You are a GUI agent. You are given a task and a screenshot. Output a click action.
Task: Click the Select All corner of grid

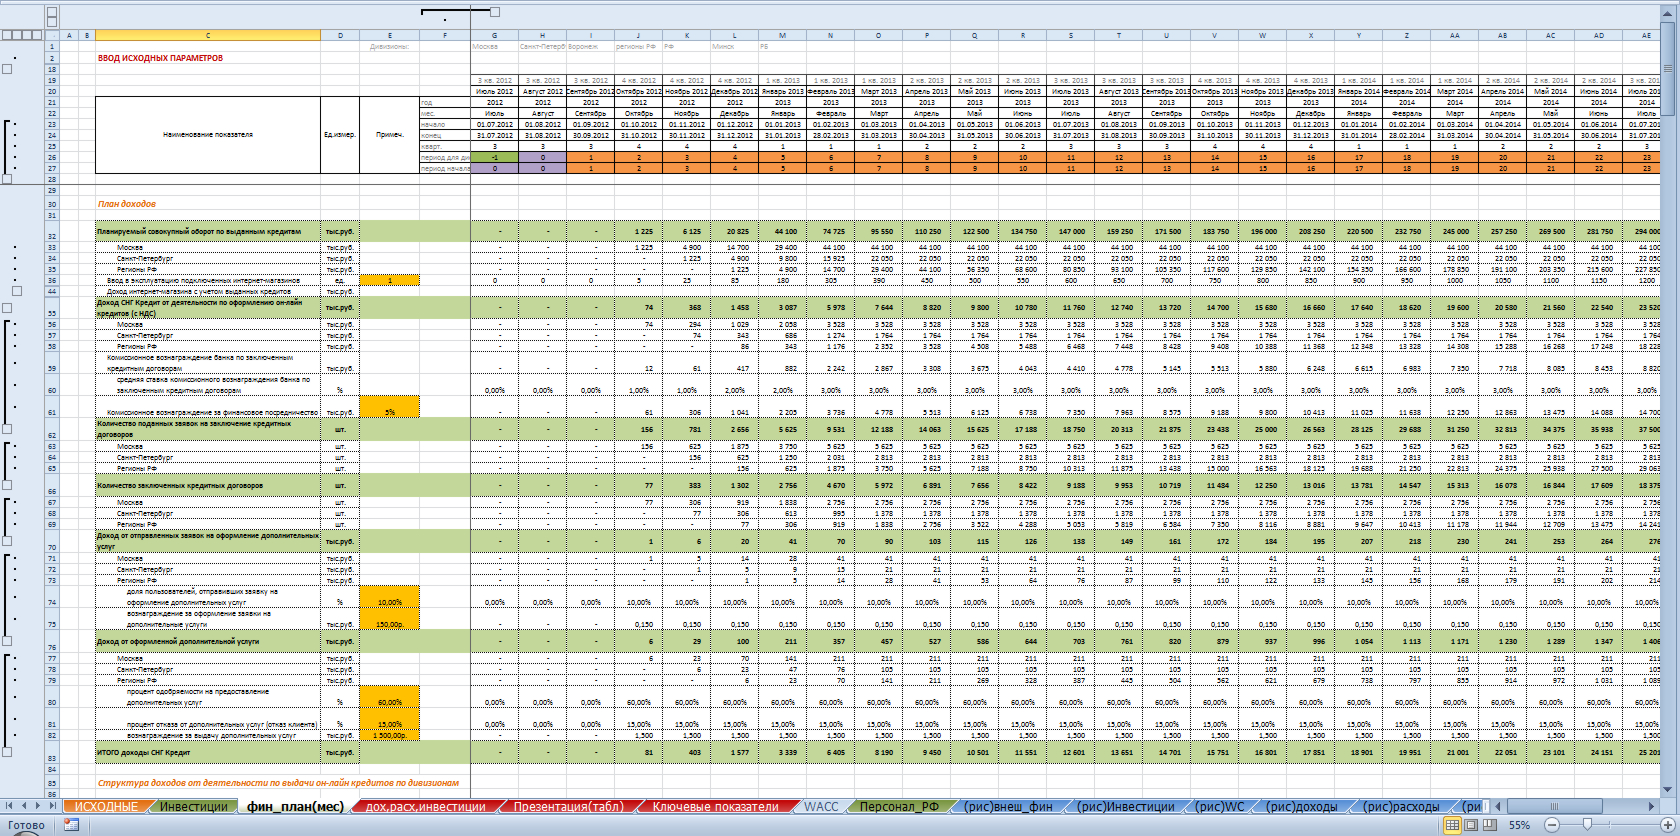52,35
